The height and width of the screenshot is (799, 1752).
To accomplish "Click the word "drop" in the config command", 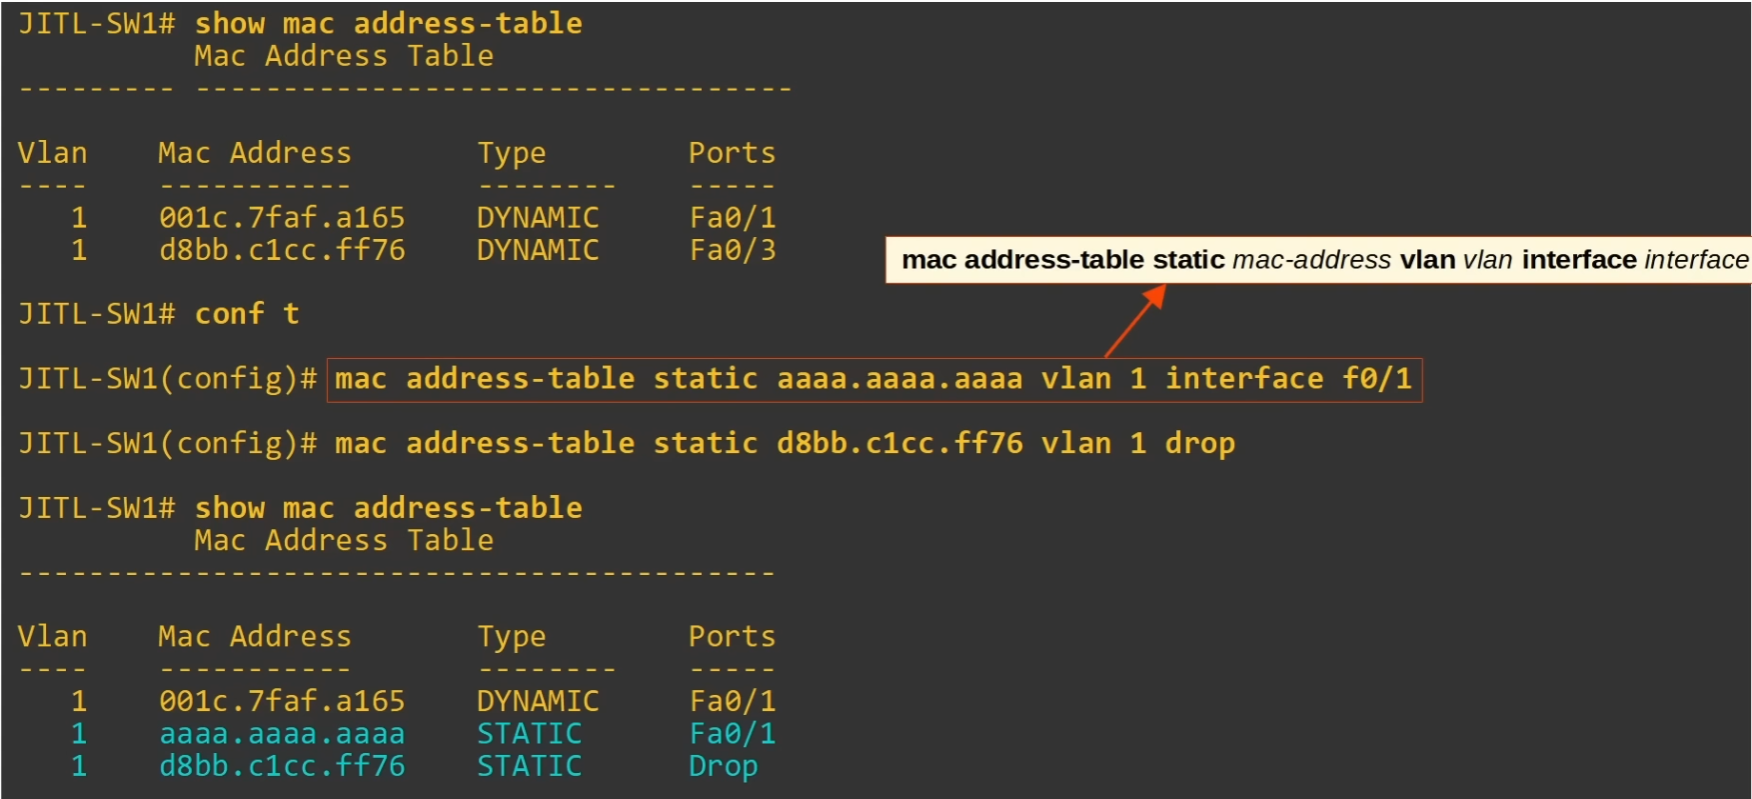I will pos(1199,443).
